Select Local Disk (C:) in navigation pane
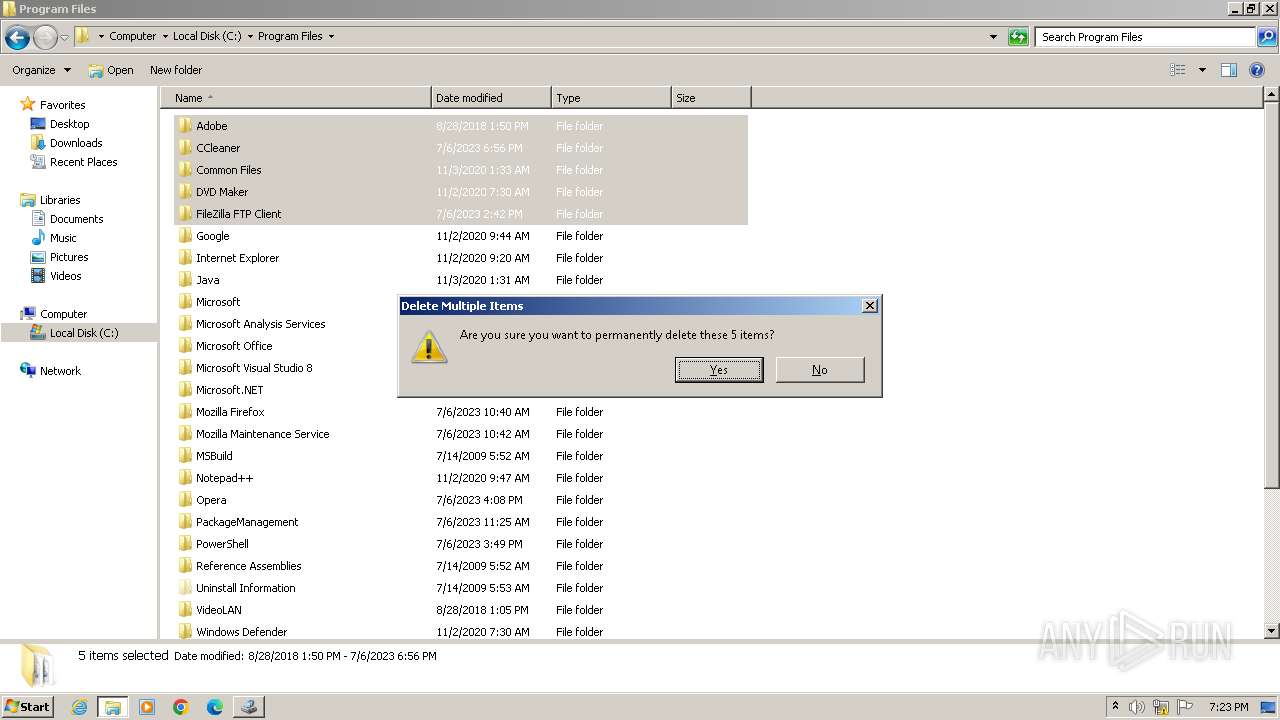This screenshot has height=720, width=1280. click(84, 333)
